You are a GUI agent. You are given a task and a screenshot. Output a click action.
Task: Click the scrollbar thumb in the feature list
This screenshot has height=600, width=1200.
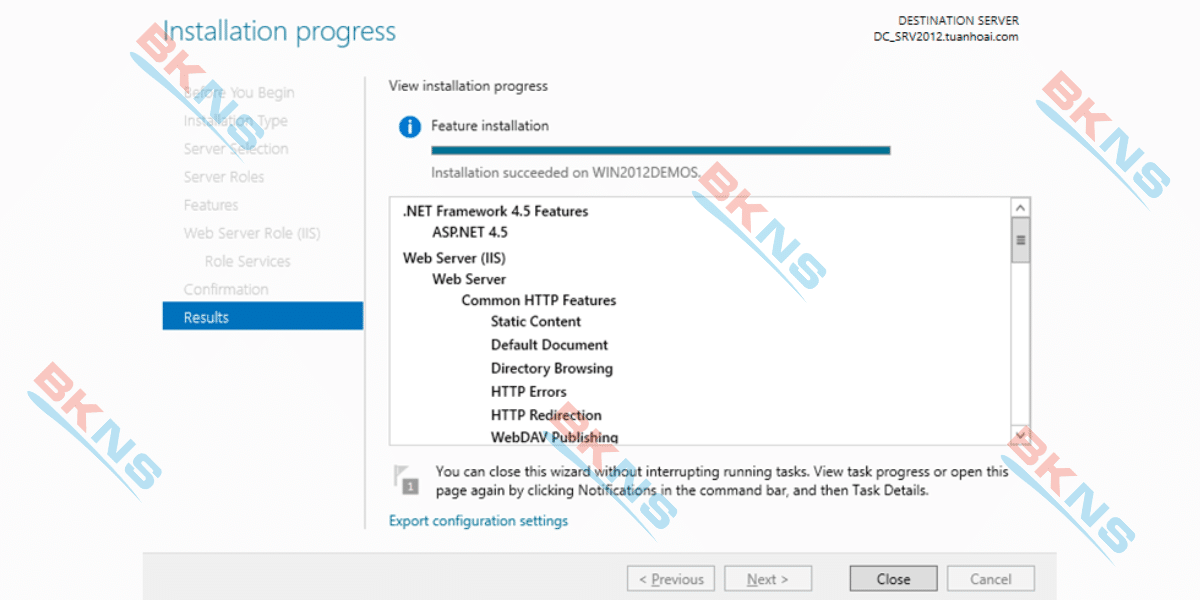[x=1021, y=240]
